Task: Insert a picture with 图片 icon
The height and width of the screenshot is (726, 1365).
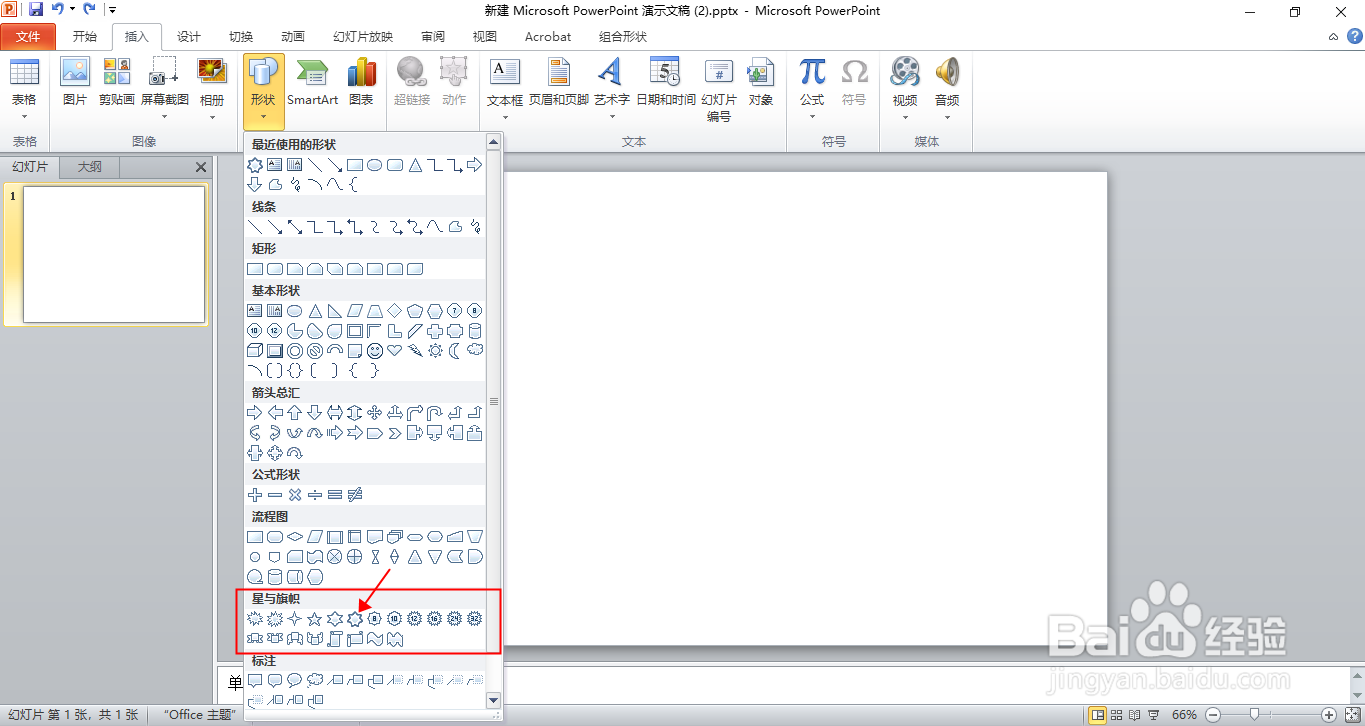Action: tap(75, 81)
